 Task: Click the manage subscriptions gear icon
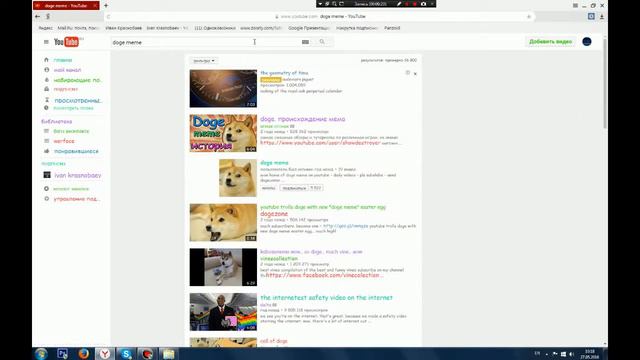coord(46,199)
